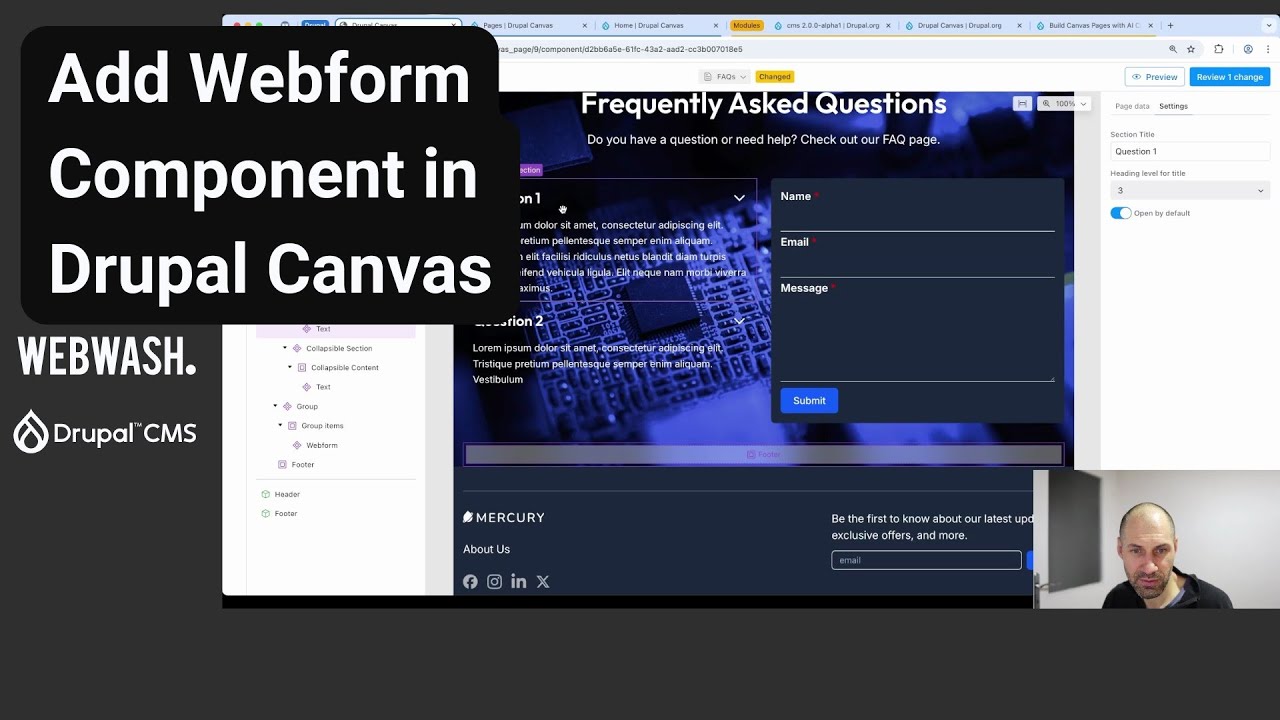Open the FAQs page selector dropdown
The width and height of the screenshot is (1280, 720).
click(725, 76)
